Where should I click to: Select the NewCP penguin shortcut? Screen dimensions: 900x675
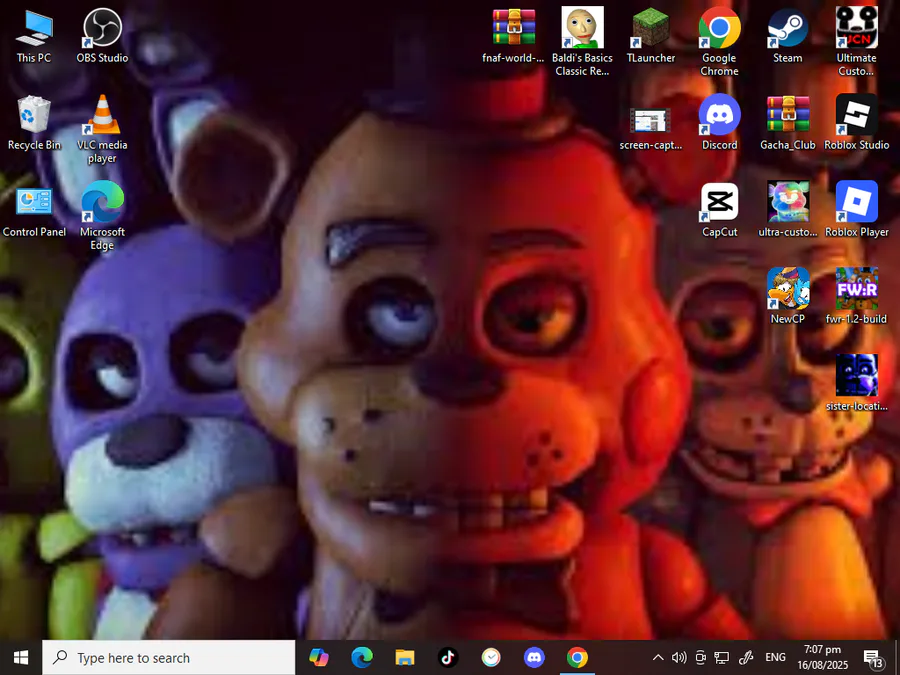click(788, 297)
